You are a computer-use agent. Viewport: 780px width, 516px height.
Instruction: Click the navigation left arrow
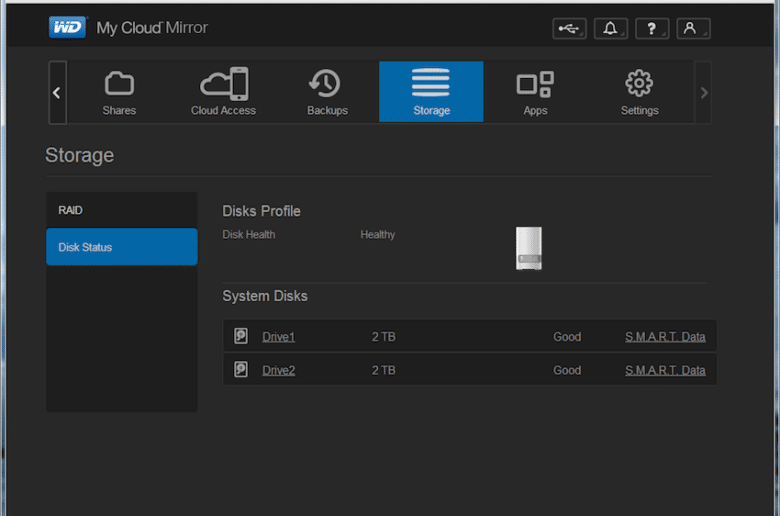coord(57,93)
